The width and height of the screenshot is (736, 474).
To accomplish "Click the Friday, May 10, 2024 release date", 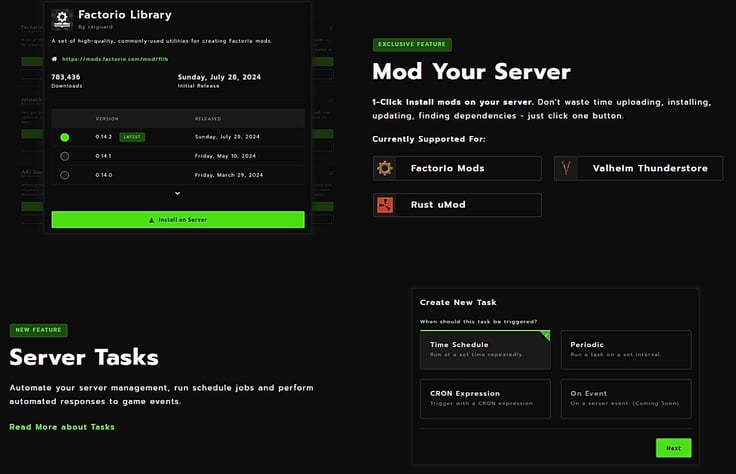I will click(x=225, y=156).
